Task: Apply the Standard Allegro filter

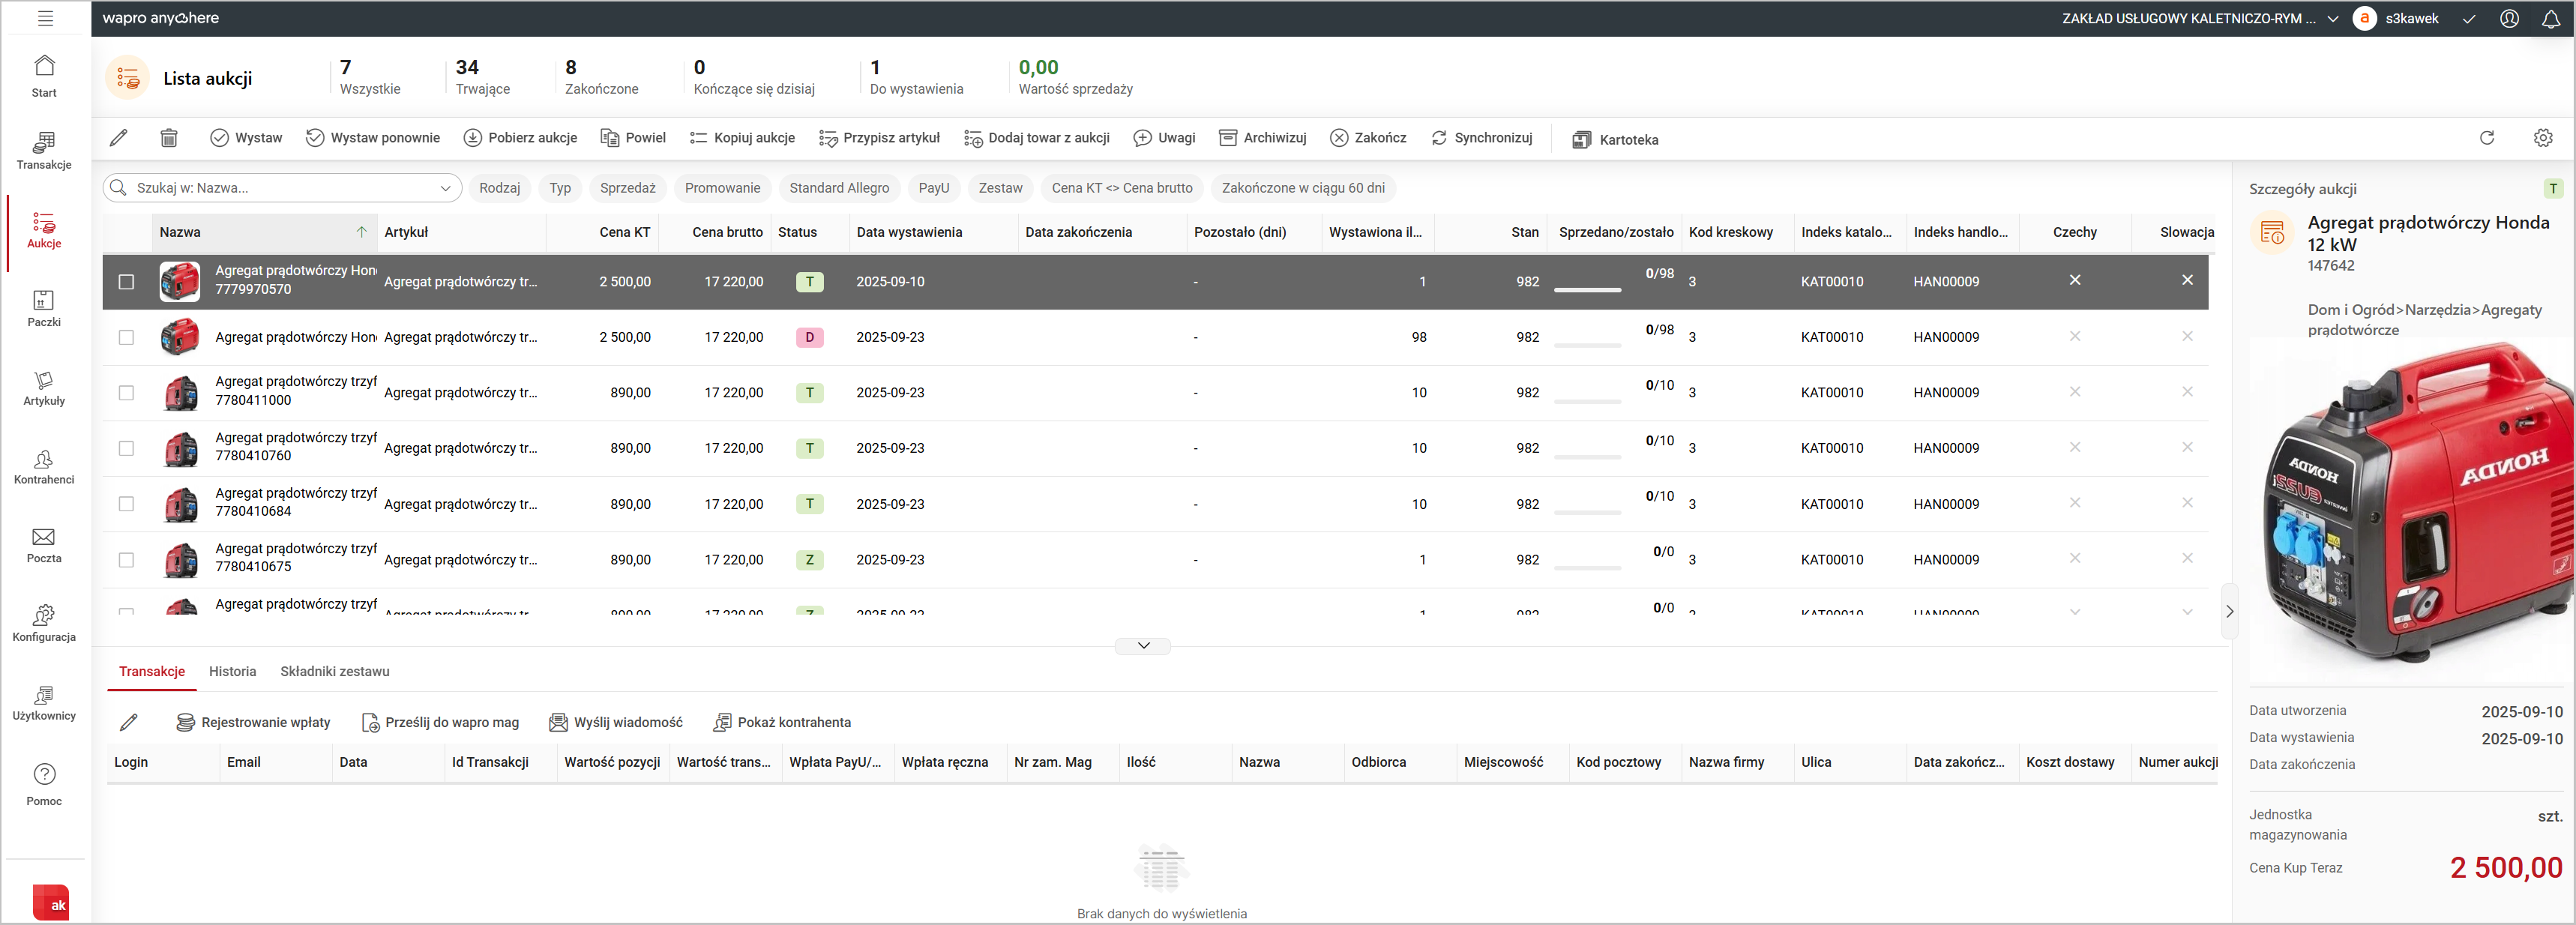Action: point(838,188)
